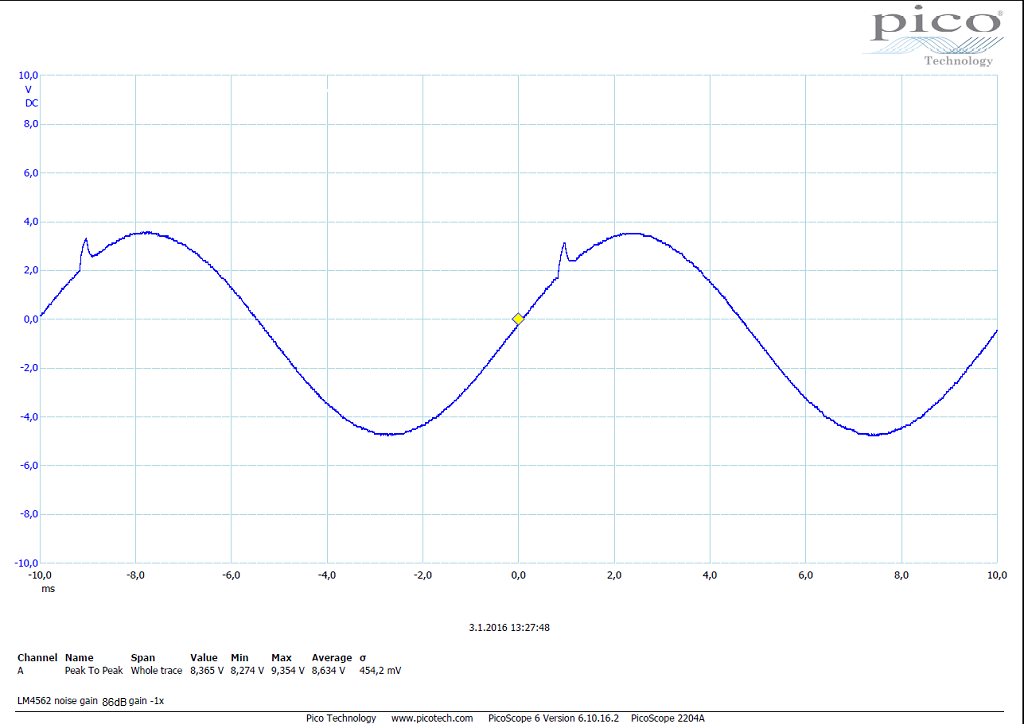
Task: Click the value "8,365 V"
Action: [x=207, y=670]
